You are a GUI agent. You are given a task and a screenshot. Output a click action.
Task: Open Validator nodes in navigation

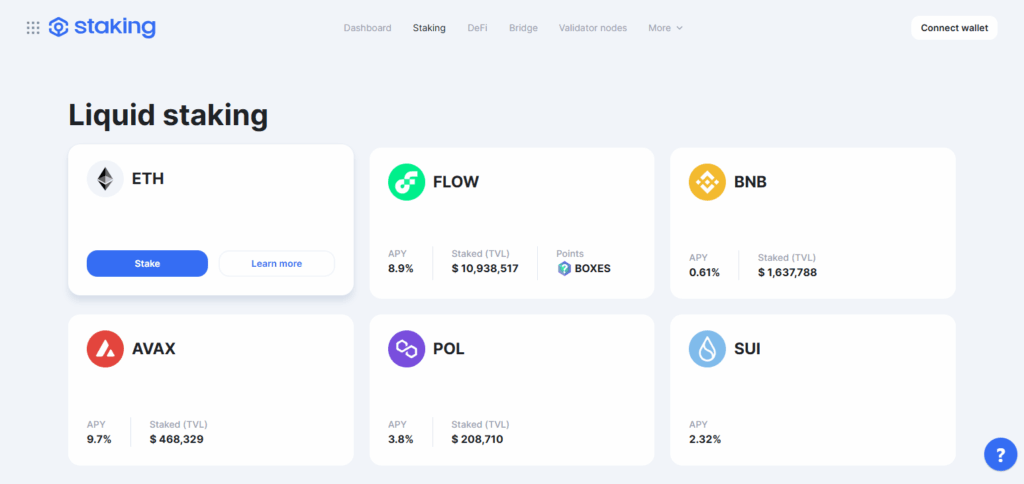point(593,28)
